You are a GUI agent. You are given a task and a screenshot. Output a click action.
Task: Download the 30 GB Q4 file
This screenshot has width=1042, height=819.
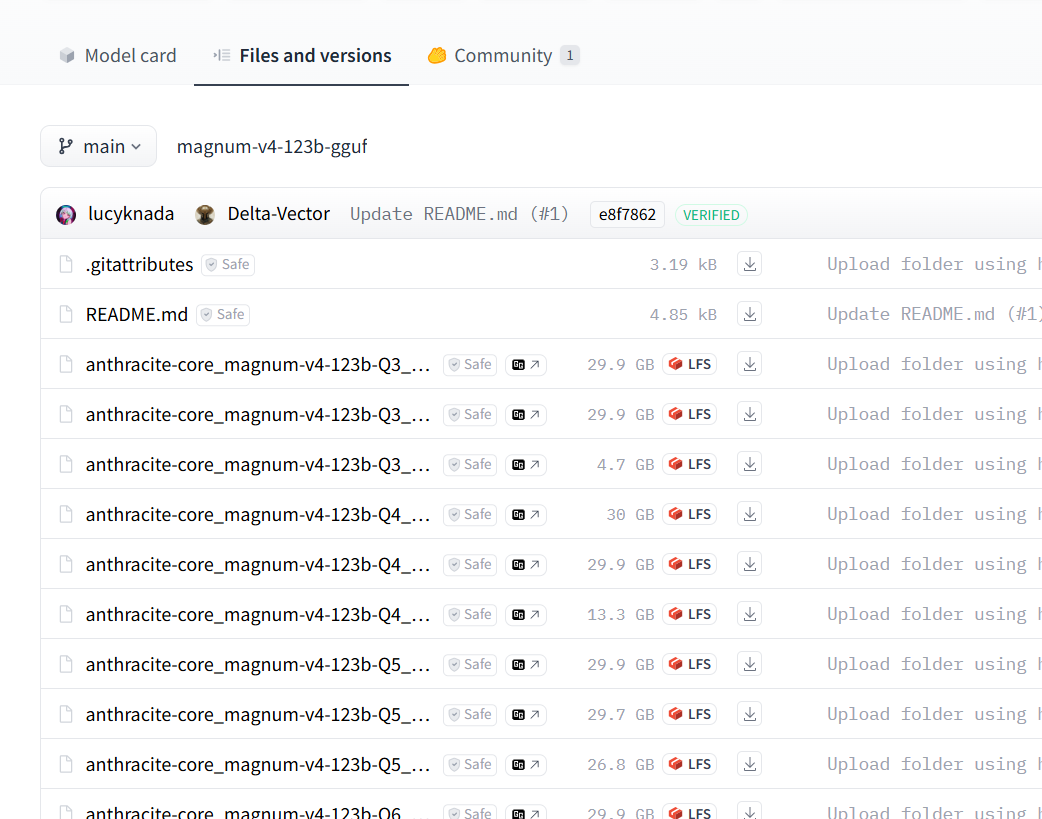coord(749,514)
